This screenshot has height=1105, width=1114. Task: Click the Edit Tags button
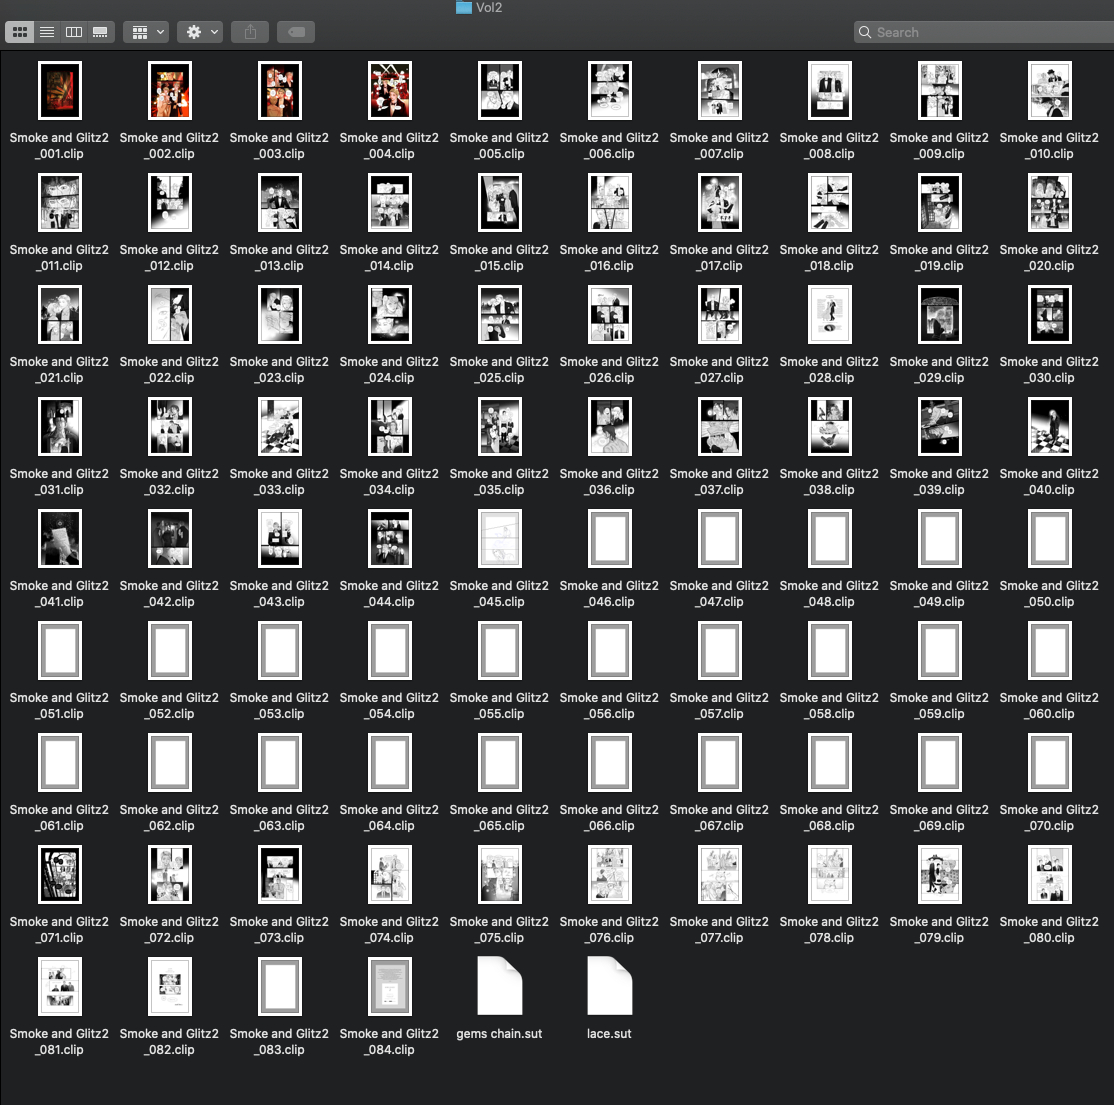pyautogui.click(x=296, y=32)
